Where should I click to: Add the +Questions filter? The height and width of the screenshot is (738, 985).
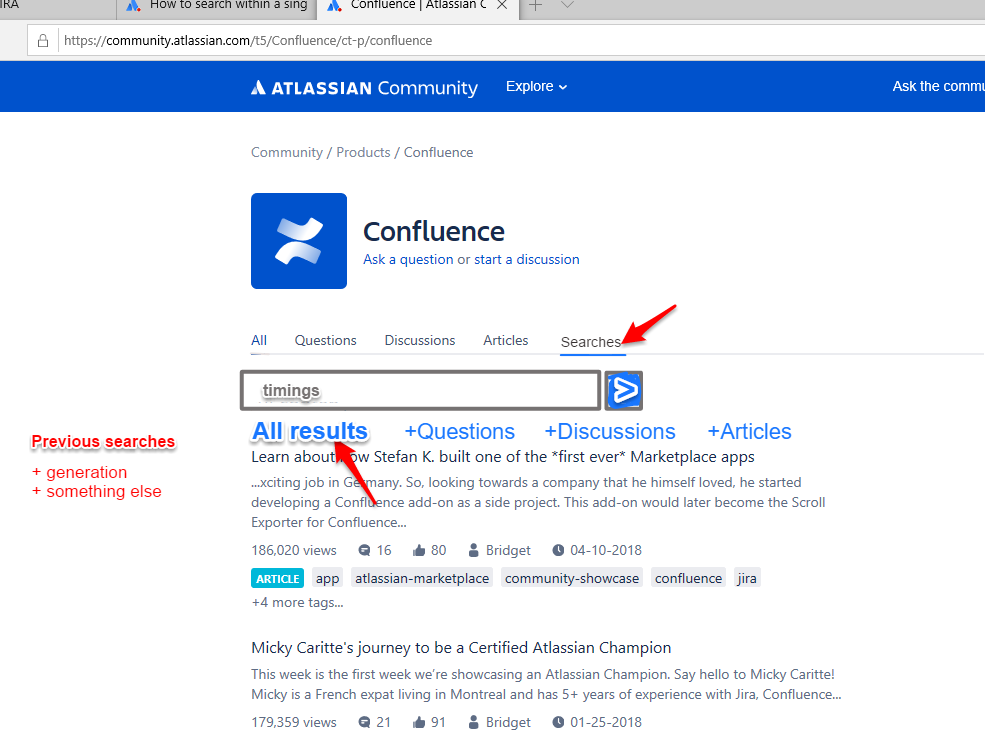tap(459, 431)
